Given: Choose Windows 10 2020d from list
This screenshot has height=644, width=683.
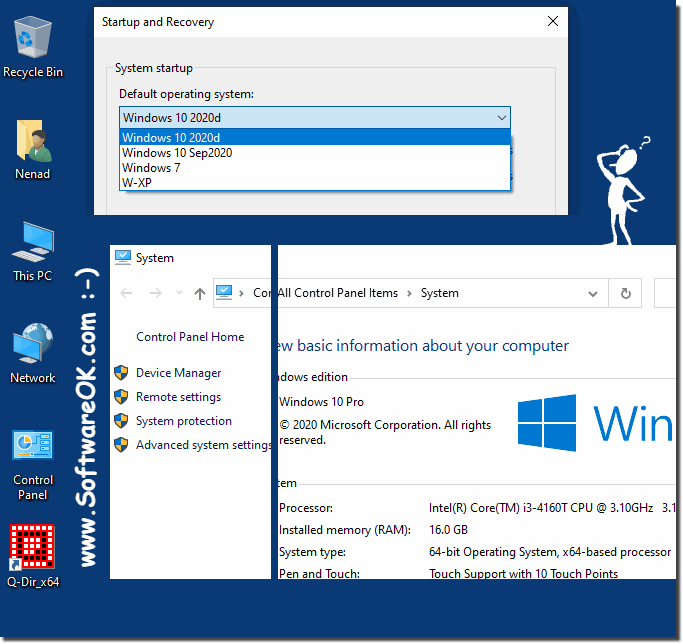Looking at the screenshot, I should (315, 138).
